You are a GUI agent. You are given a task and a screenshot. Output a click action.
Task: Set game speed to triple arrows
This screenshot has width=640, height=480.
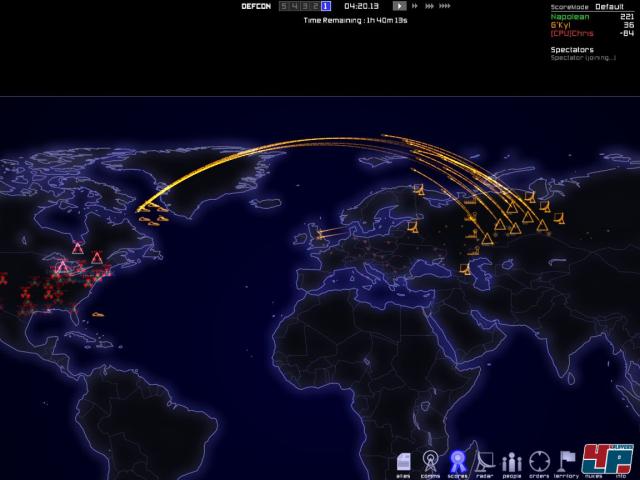click(x=429, y=6)
